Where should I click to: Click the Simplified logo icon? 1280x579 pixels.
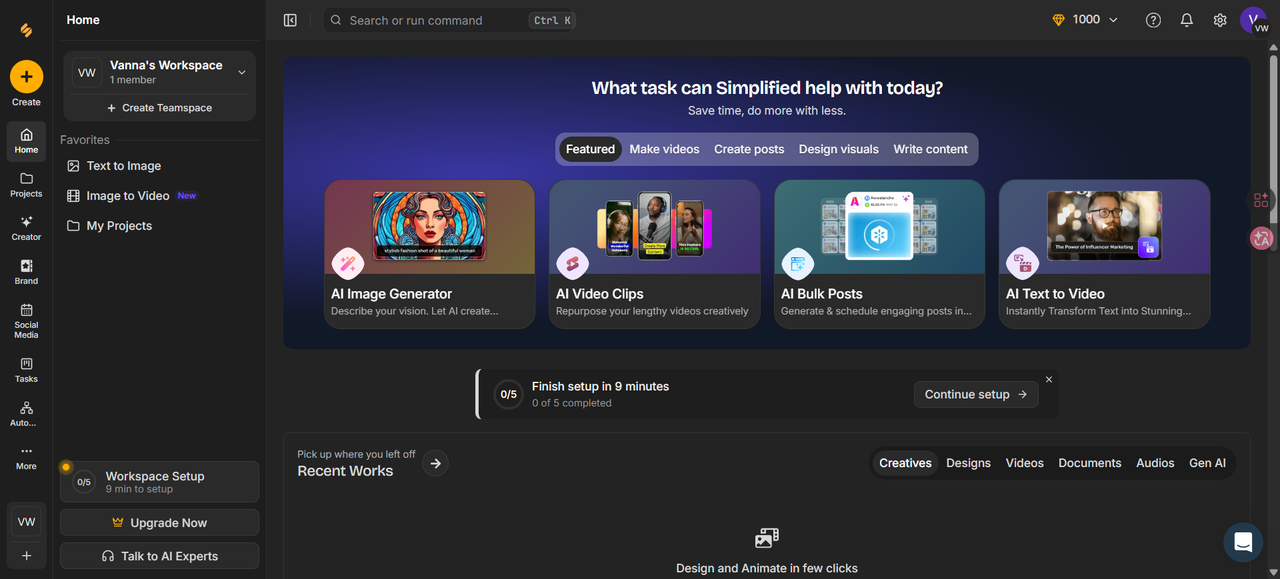point(26,30)
